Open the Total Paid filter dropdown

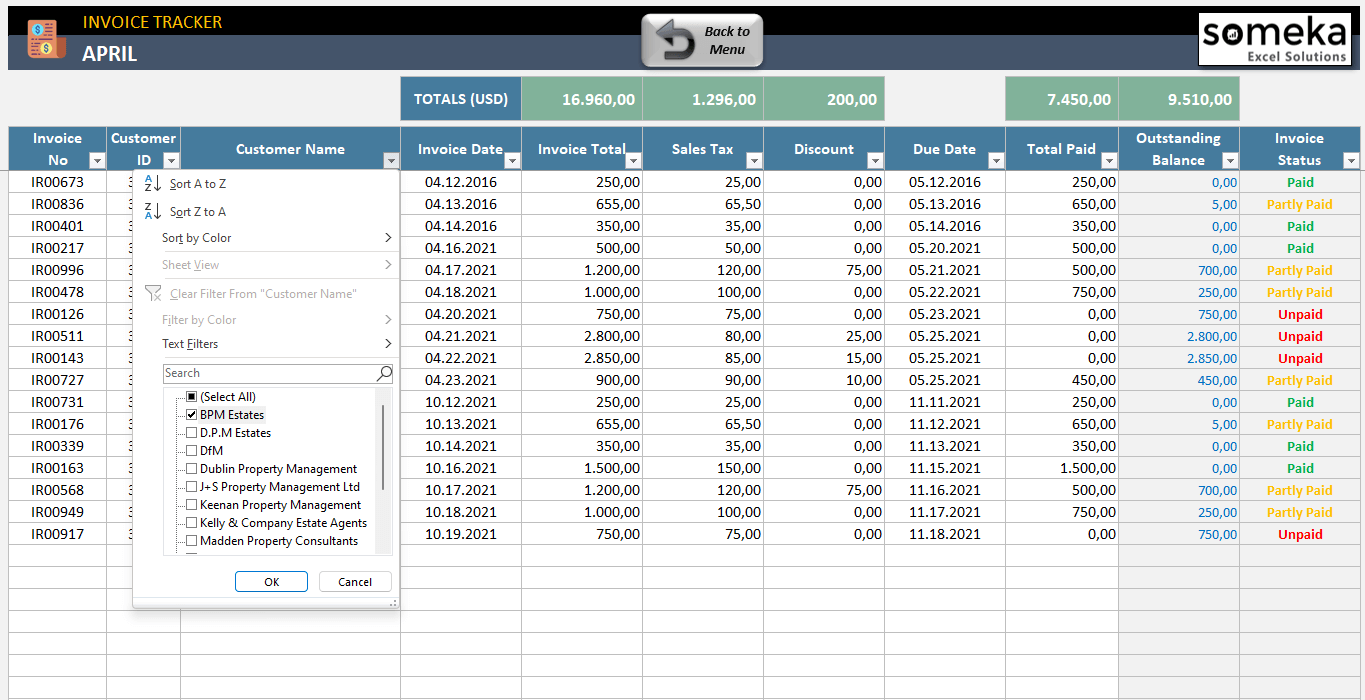(1109, 161)
